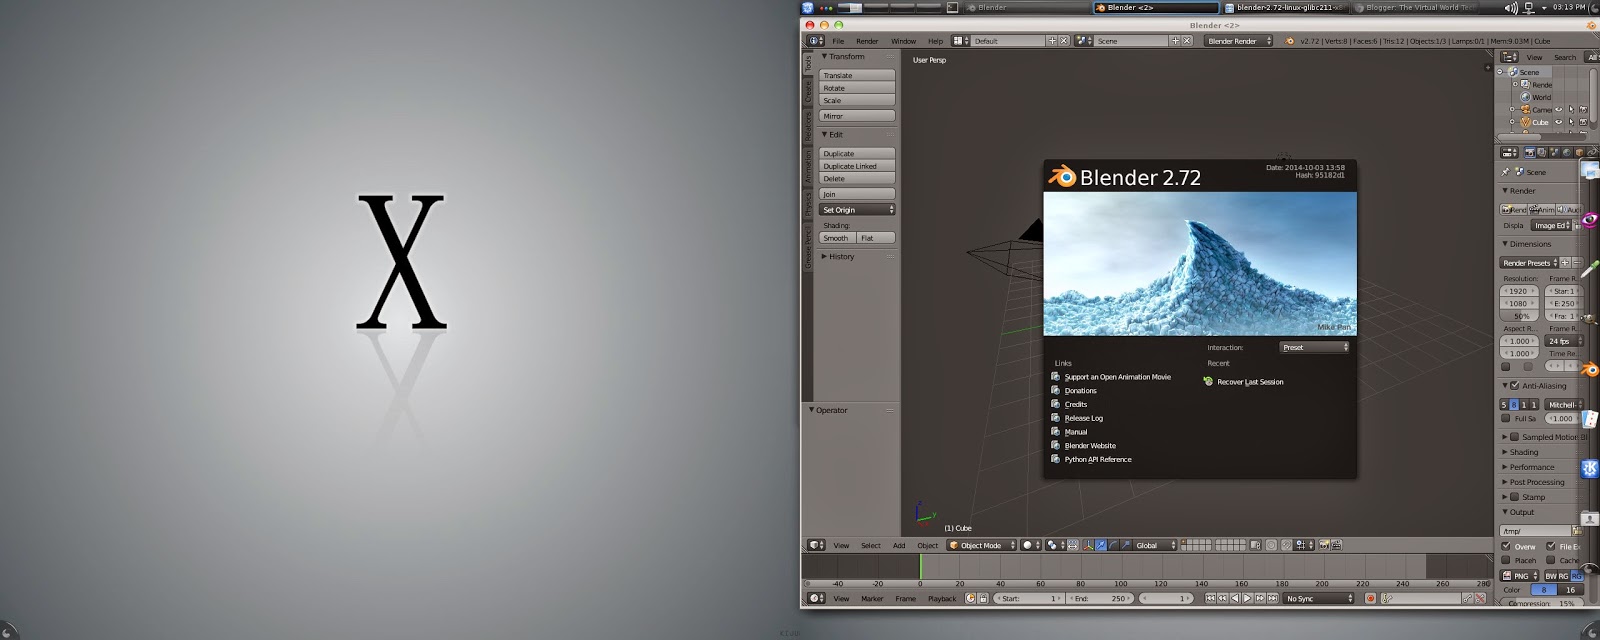1600x640 pixels.
Task: Click the resolution percentage 50% slider
Action: (1520, 316)
